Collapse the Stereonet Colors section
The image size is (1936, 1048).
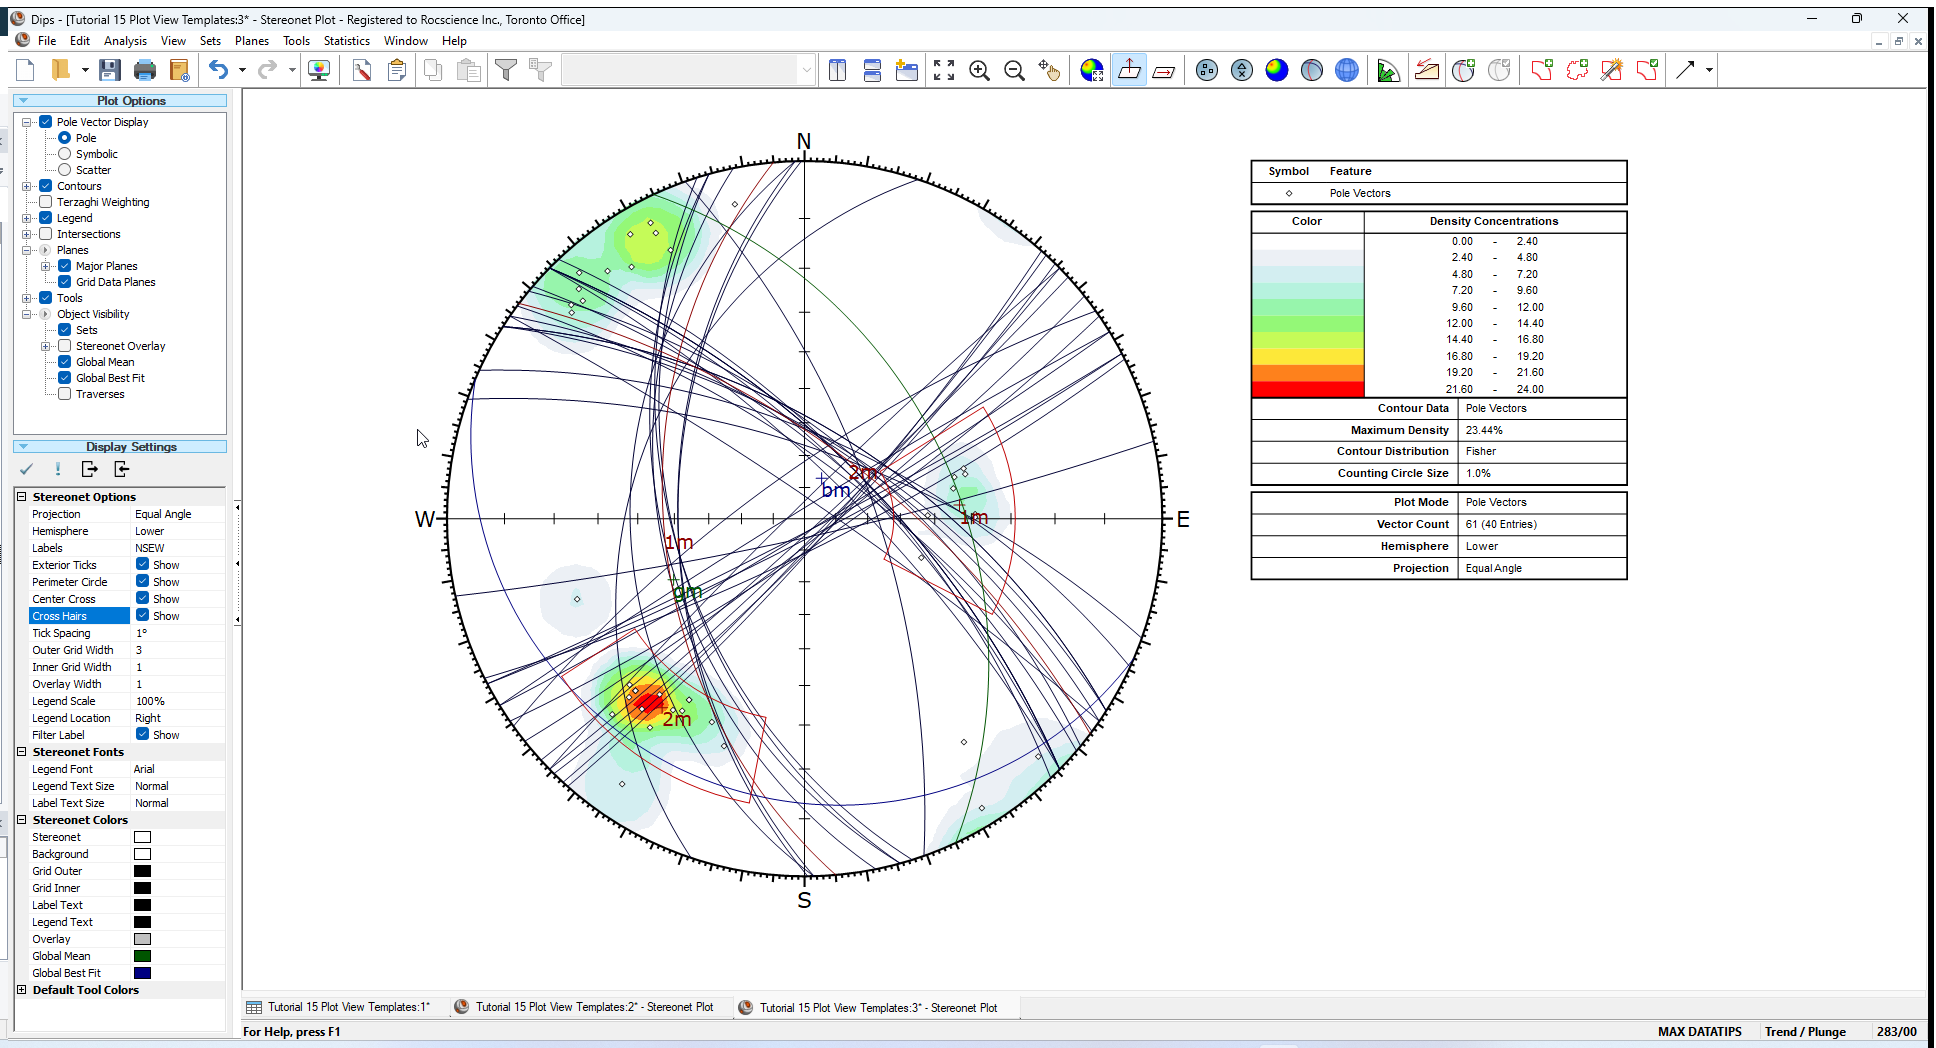point(22,819)
